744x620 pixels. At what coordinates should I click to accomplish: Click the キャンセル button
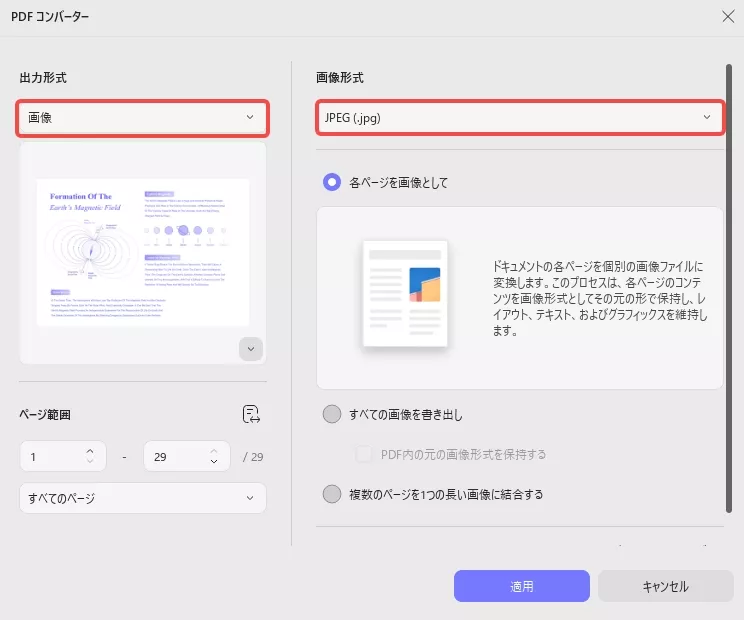665,586
